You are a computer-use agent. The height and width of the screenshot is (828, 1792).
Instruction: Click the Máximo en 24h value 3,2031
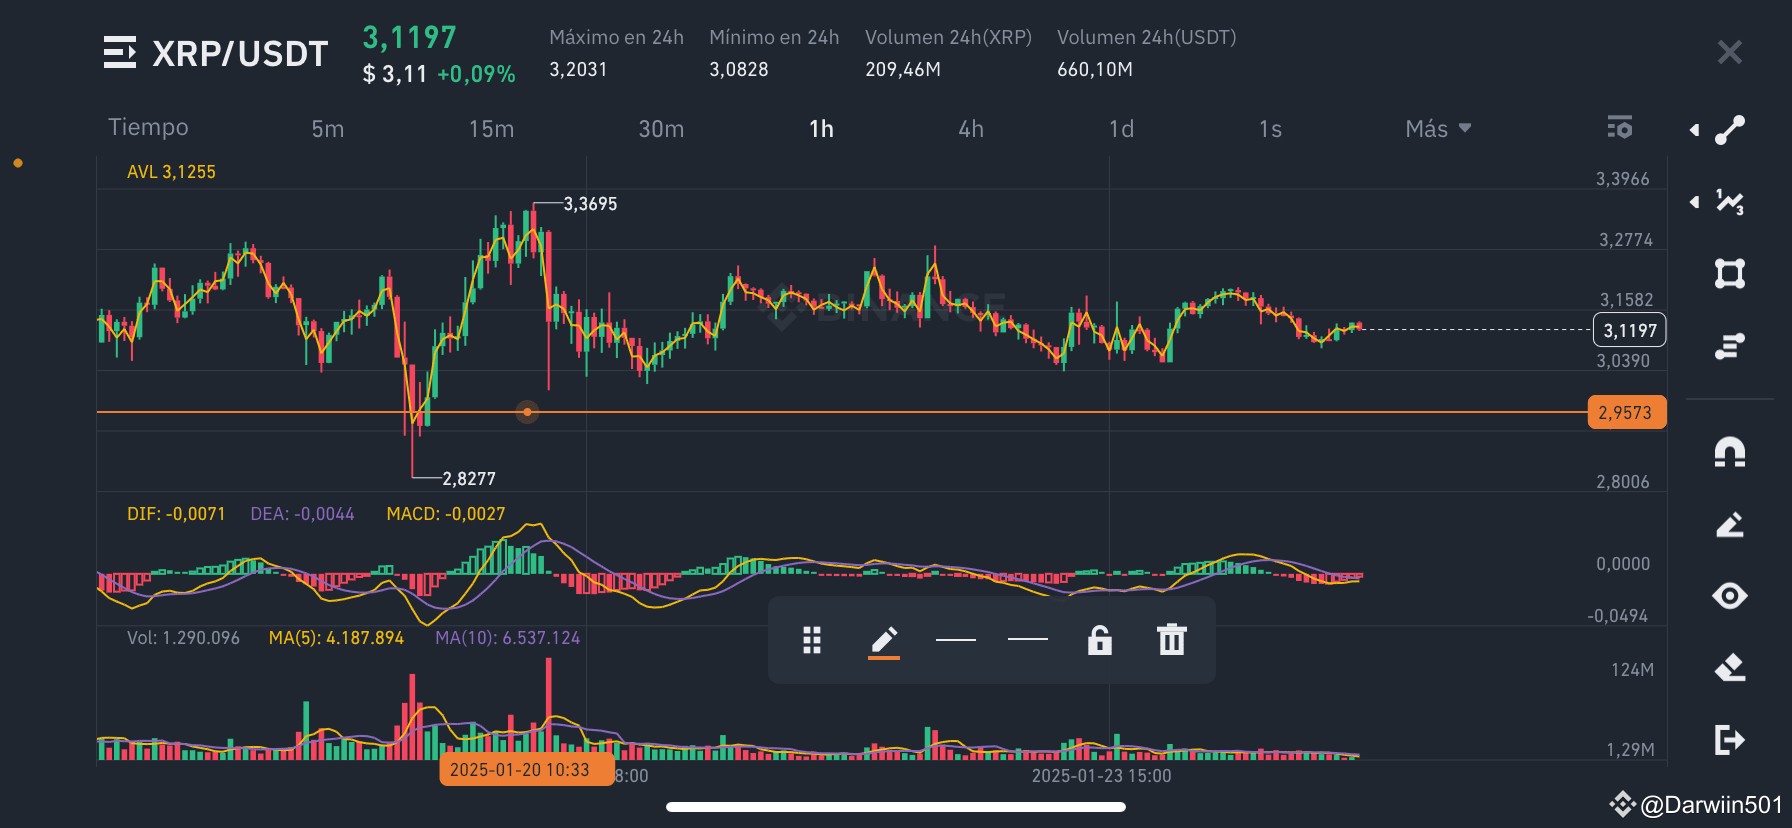tap(578, 69)
